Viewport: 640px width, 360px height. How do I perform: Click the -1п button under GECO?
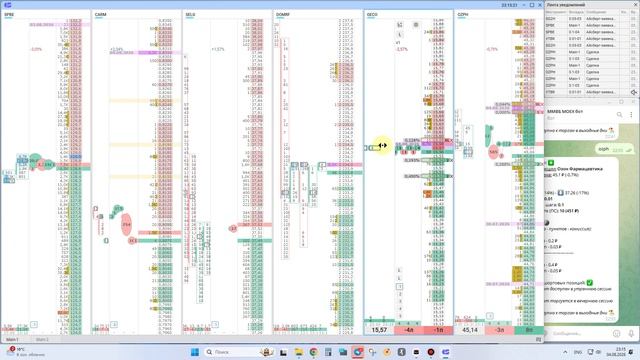pos(438,330)
